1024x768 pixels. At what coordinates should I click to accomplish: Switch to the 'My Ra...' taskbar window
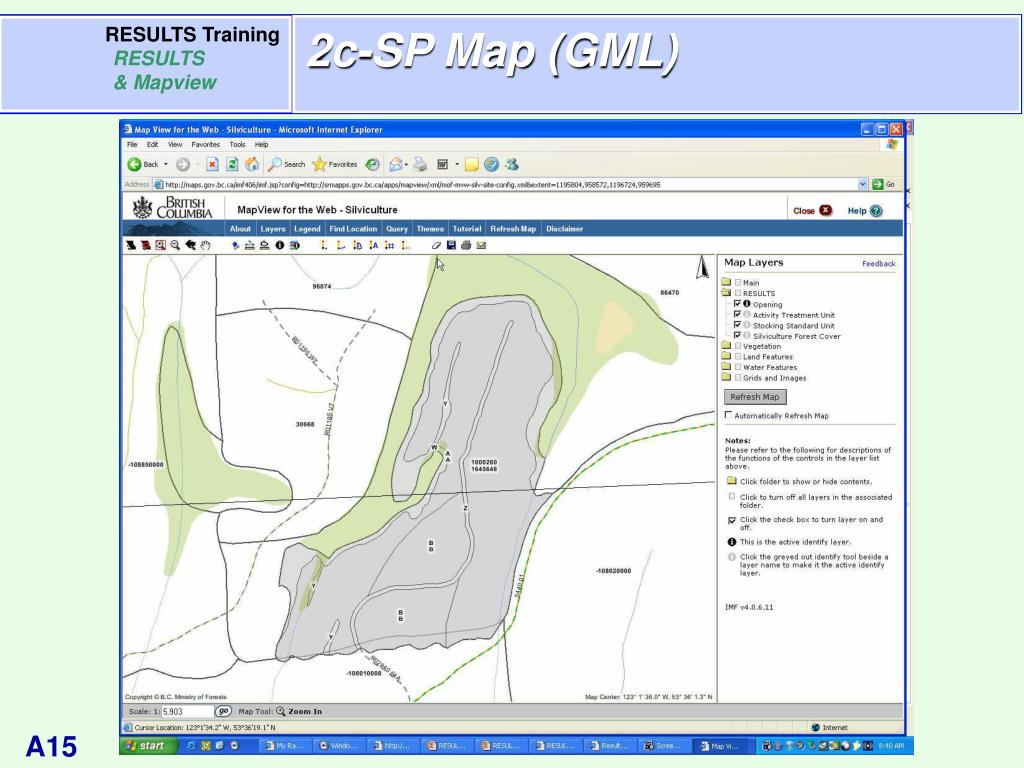tap(284, 746)
